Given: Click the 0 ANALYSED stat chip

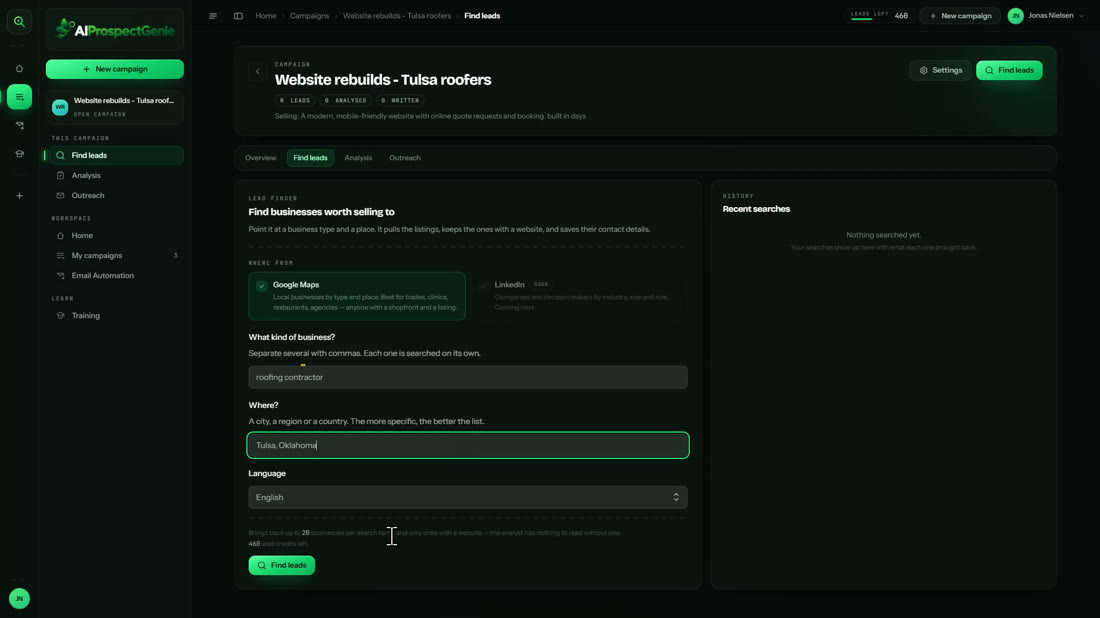Looking at the screenshot, I should (x=345, y=100).
